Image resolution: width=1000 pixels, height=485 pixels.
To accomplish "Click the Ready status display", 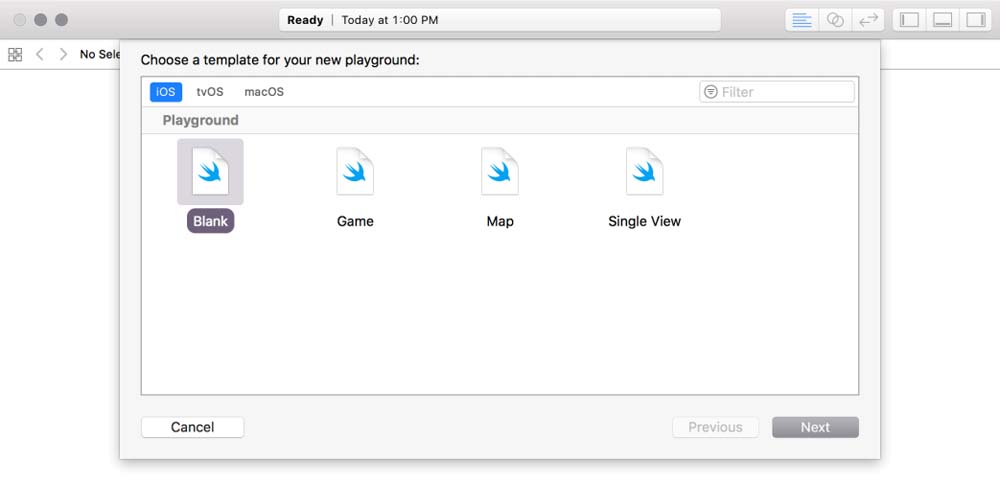I will pyautogui.click(x=500, y=20).
